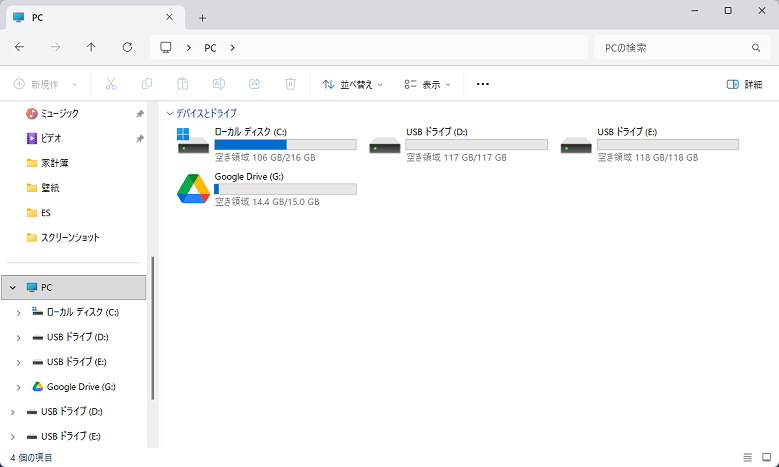Open Google Drive (G:) icon in main pane
The image size is (779, 467).
click(193, 189)
